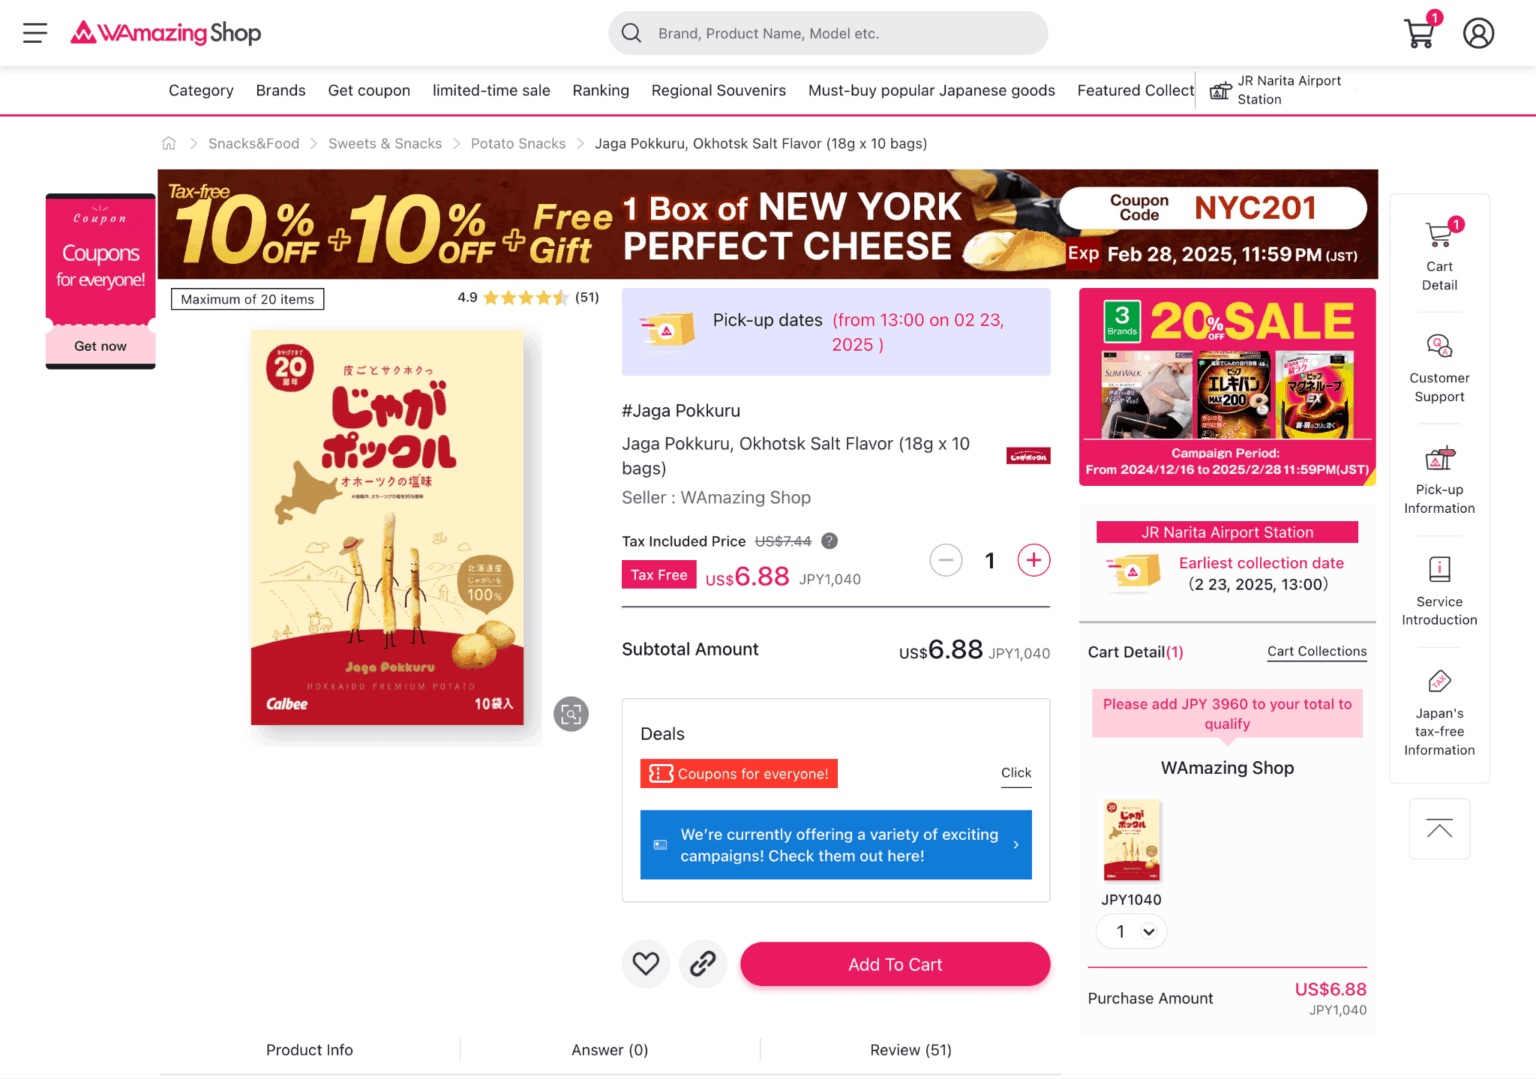Open image zoom search icon on product photo
Image resolution: width=1536 pixels, height=1079 pixels.
point(571,714)
